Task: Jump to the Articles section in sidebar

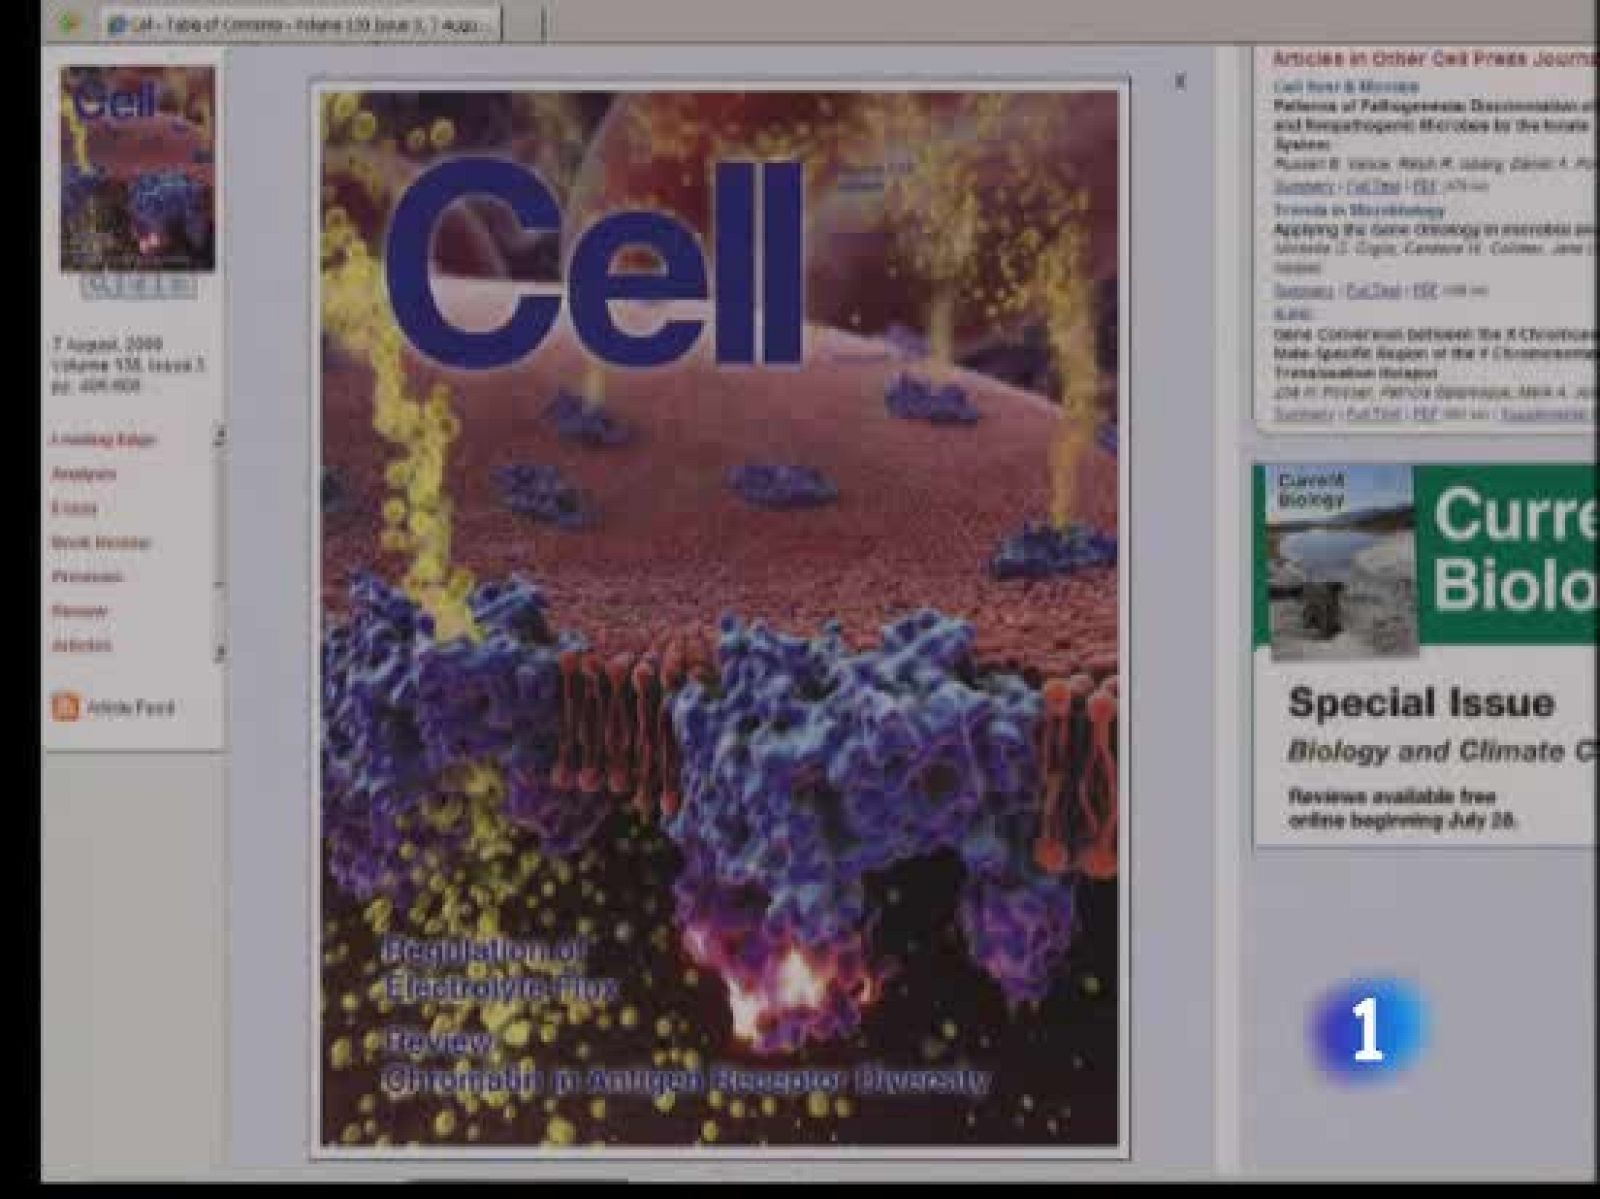Action: click(x=82, y=646)
